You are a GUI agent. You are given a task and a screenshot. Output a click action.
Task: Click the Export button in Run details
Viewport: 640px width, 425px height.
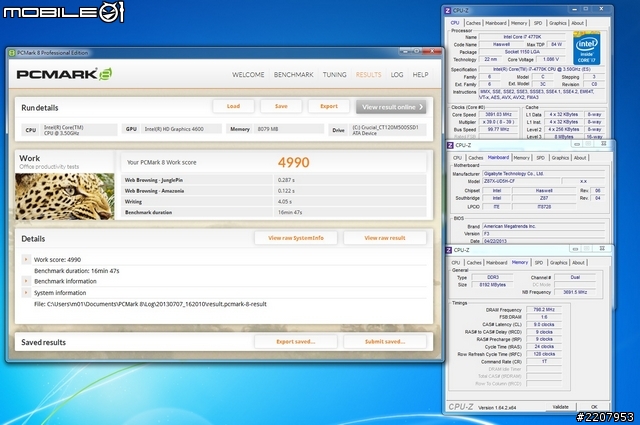coord(329,106)
